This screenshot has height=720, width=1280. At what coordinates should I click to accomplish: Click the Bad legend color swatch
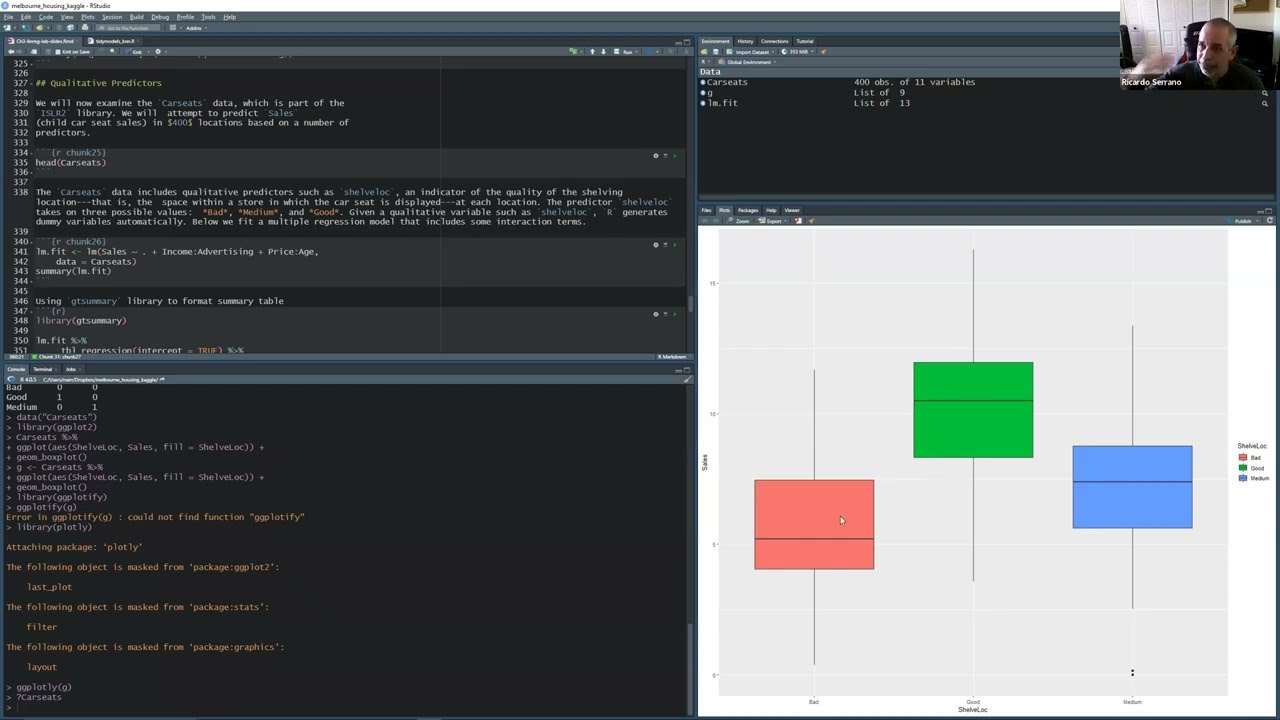click(1243, 458)
